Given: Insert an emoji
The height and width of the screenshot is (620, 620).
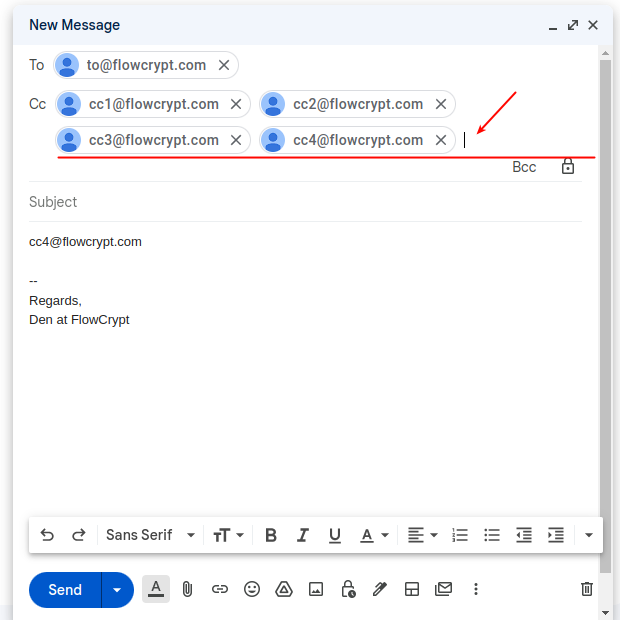Looking at the screenshot, I should pos(252,589).
